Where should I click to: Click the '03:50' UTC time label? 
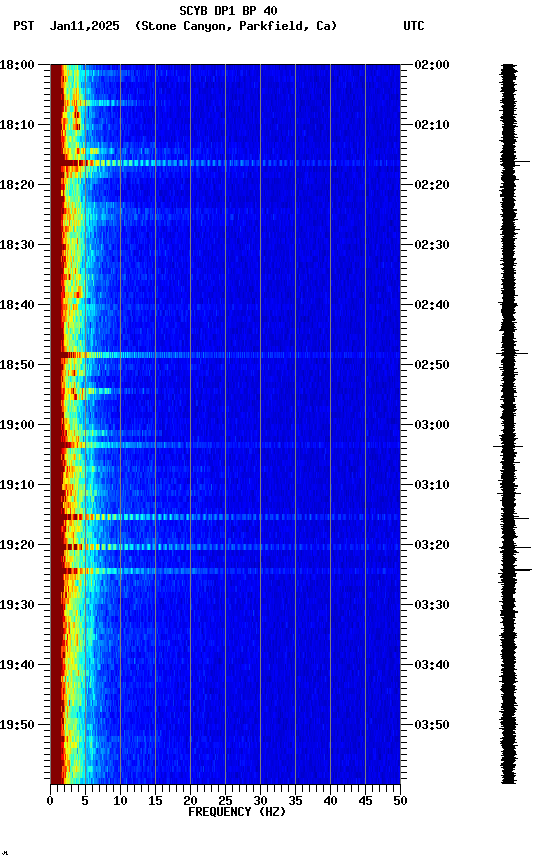coord(432,725)
